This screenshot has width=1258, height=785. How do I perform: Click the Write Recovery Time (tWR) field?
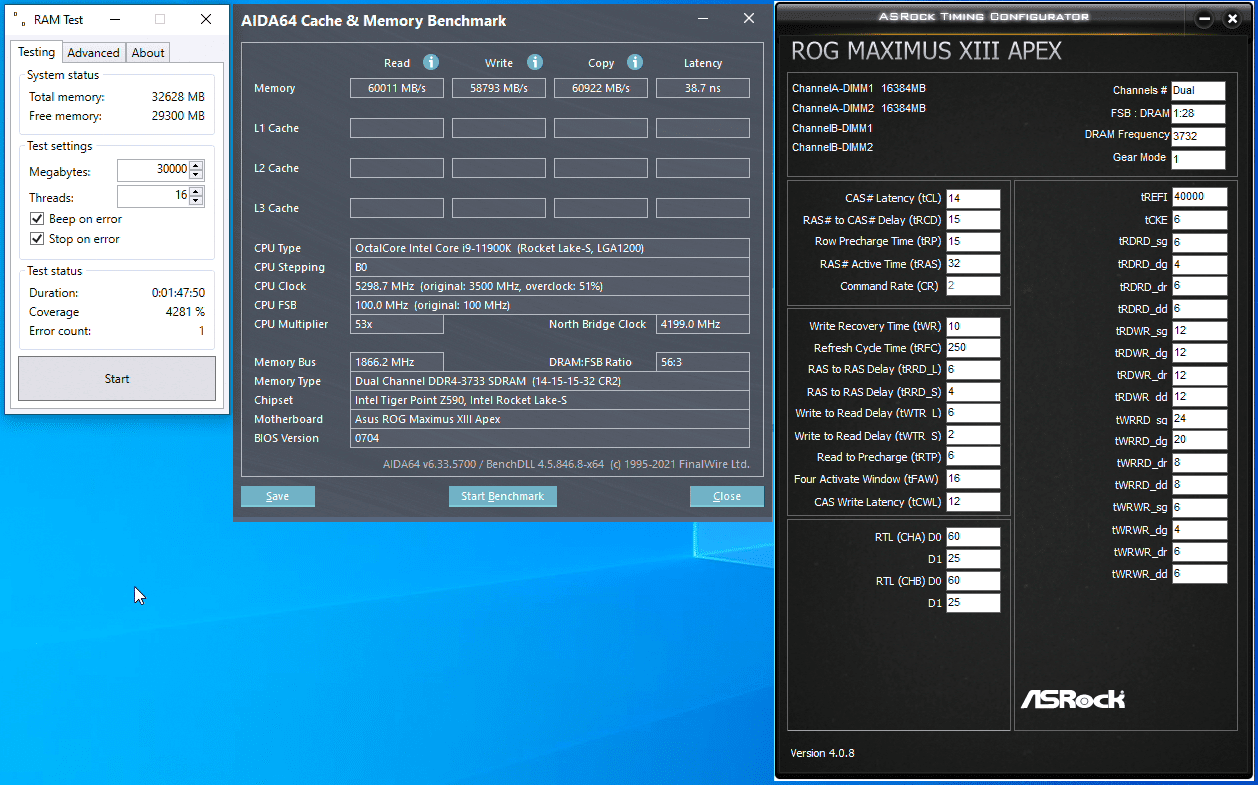point(973,326)
